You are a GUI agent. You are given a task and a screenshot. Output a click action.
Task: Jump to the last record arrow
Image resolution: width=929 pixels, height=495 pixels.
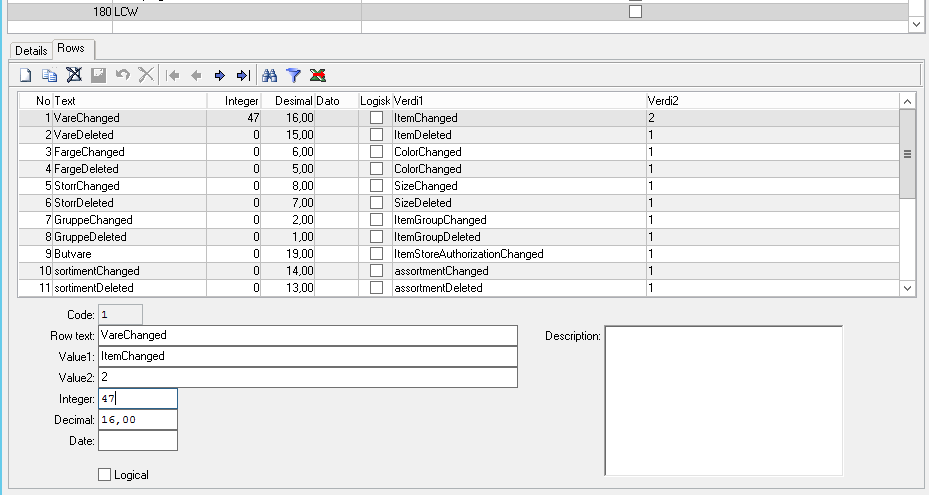pos(243,75)
